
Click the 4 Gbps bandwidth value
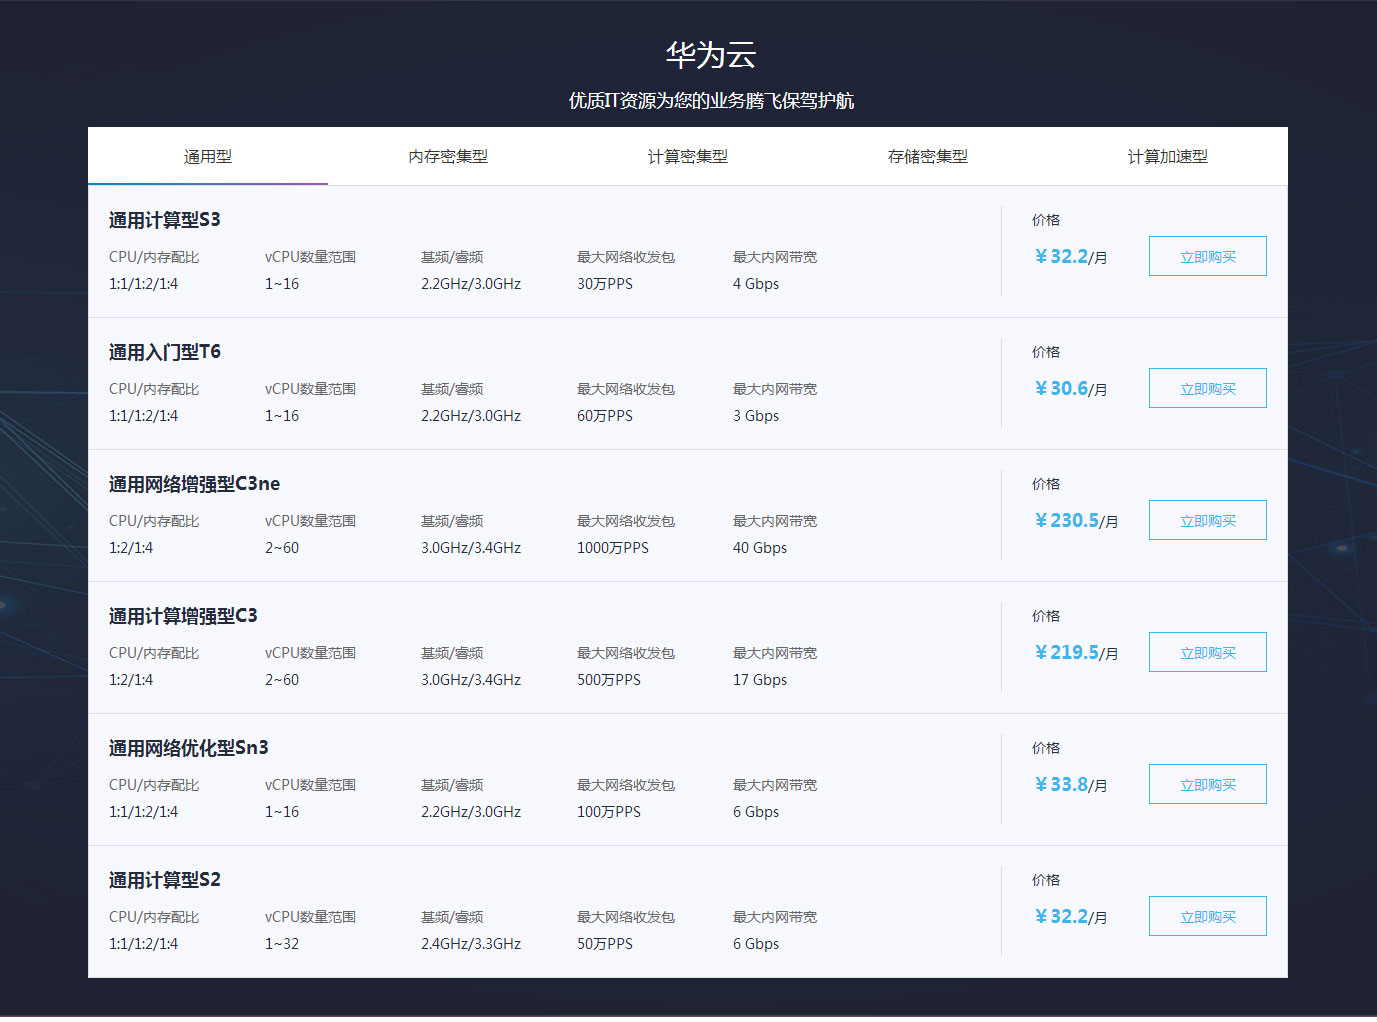point(756,284)
